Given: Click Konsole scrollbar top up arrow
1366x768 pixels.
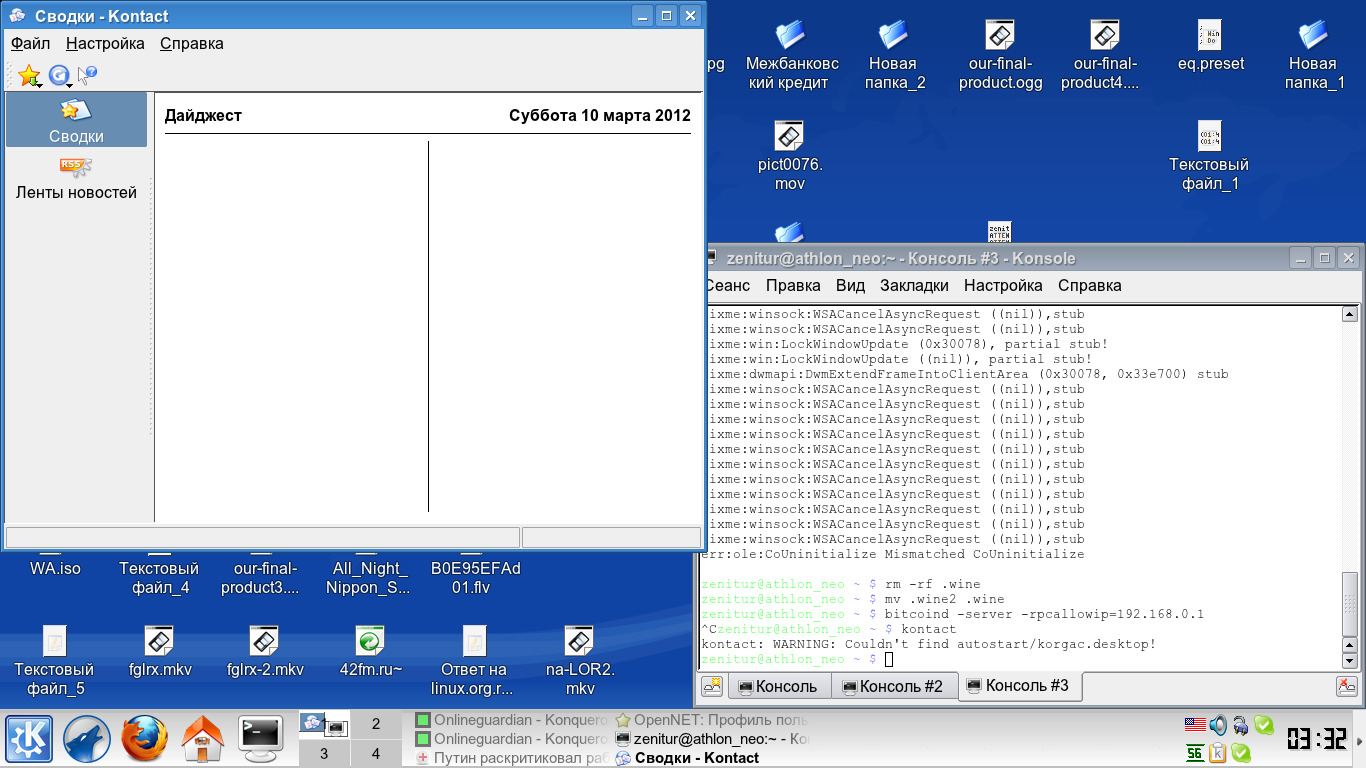Looking at the screenshot, I should (1349, 315).
